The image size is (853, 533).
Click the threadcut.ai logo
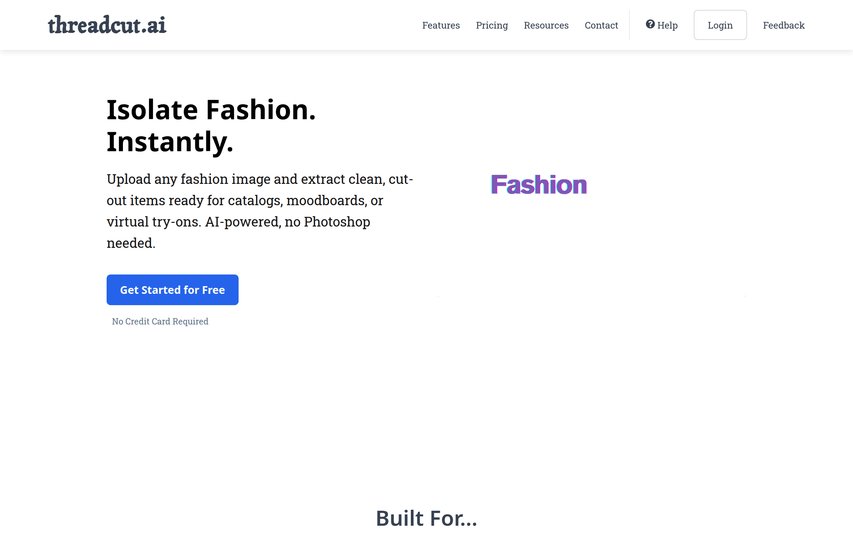107,25
